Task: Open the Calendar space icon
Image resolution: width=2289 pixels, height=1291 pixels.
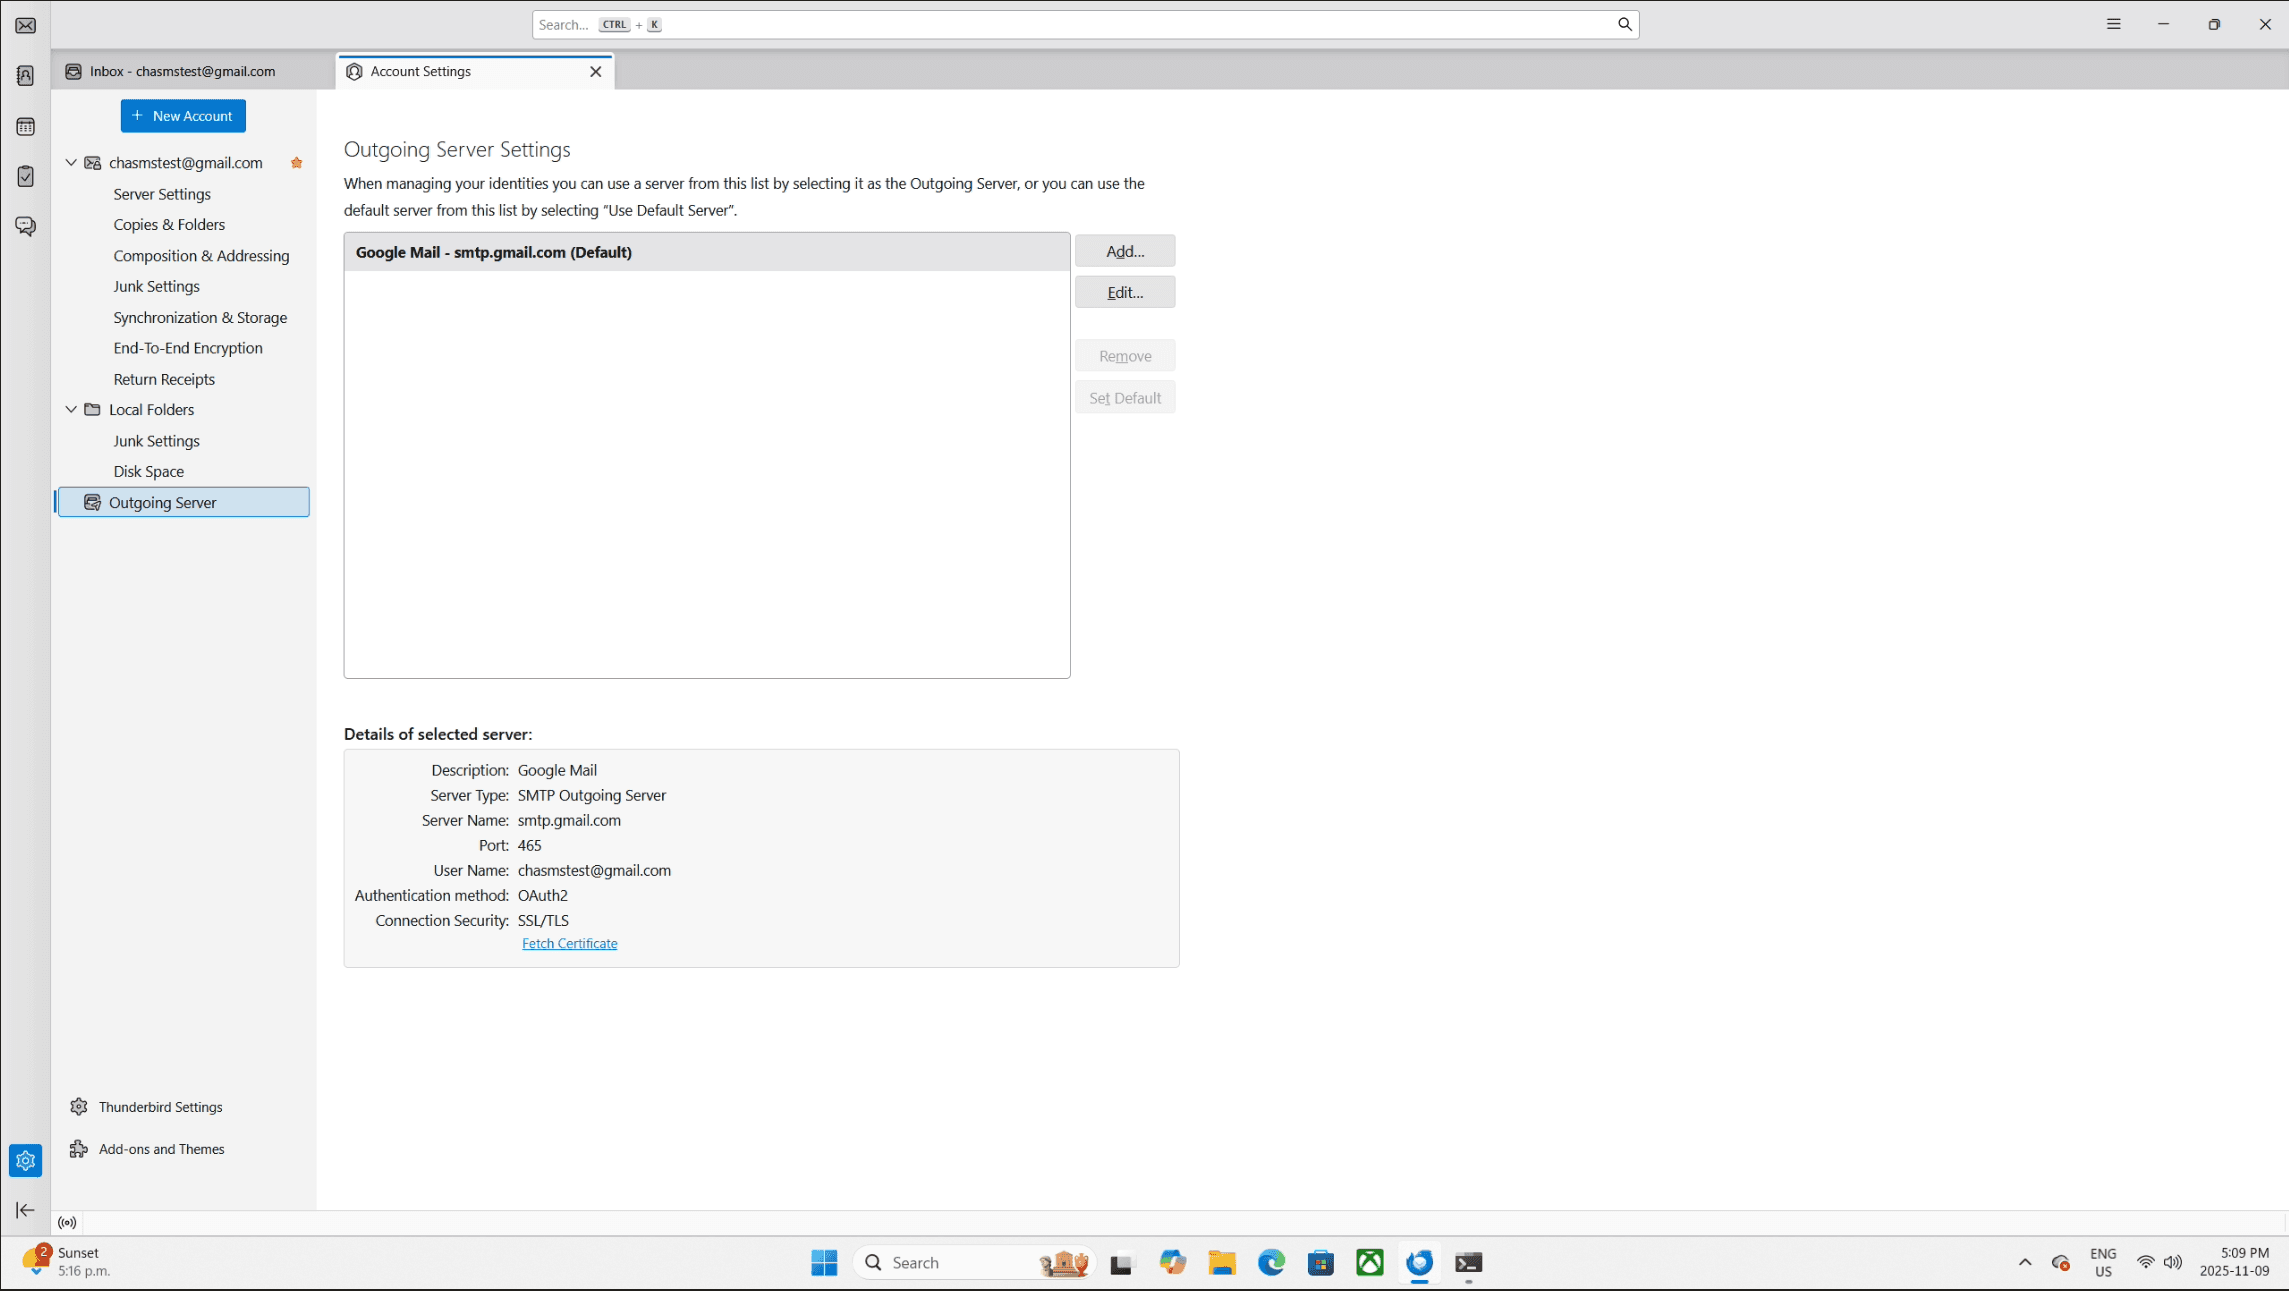Action: tap(26, 127)
